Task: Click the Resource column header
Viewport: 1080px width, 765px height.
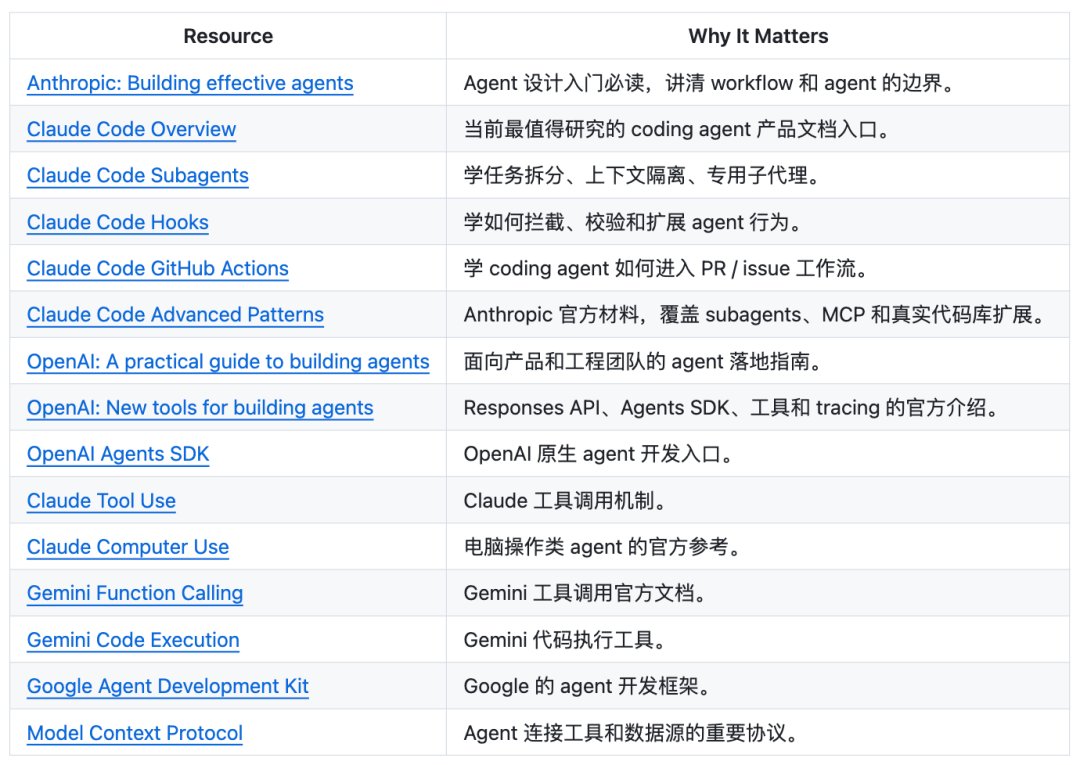Action: pyautogui.click(x=228, y=36)
